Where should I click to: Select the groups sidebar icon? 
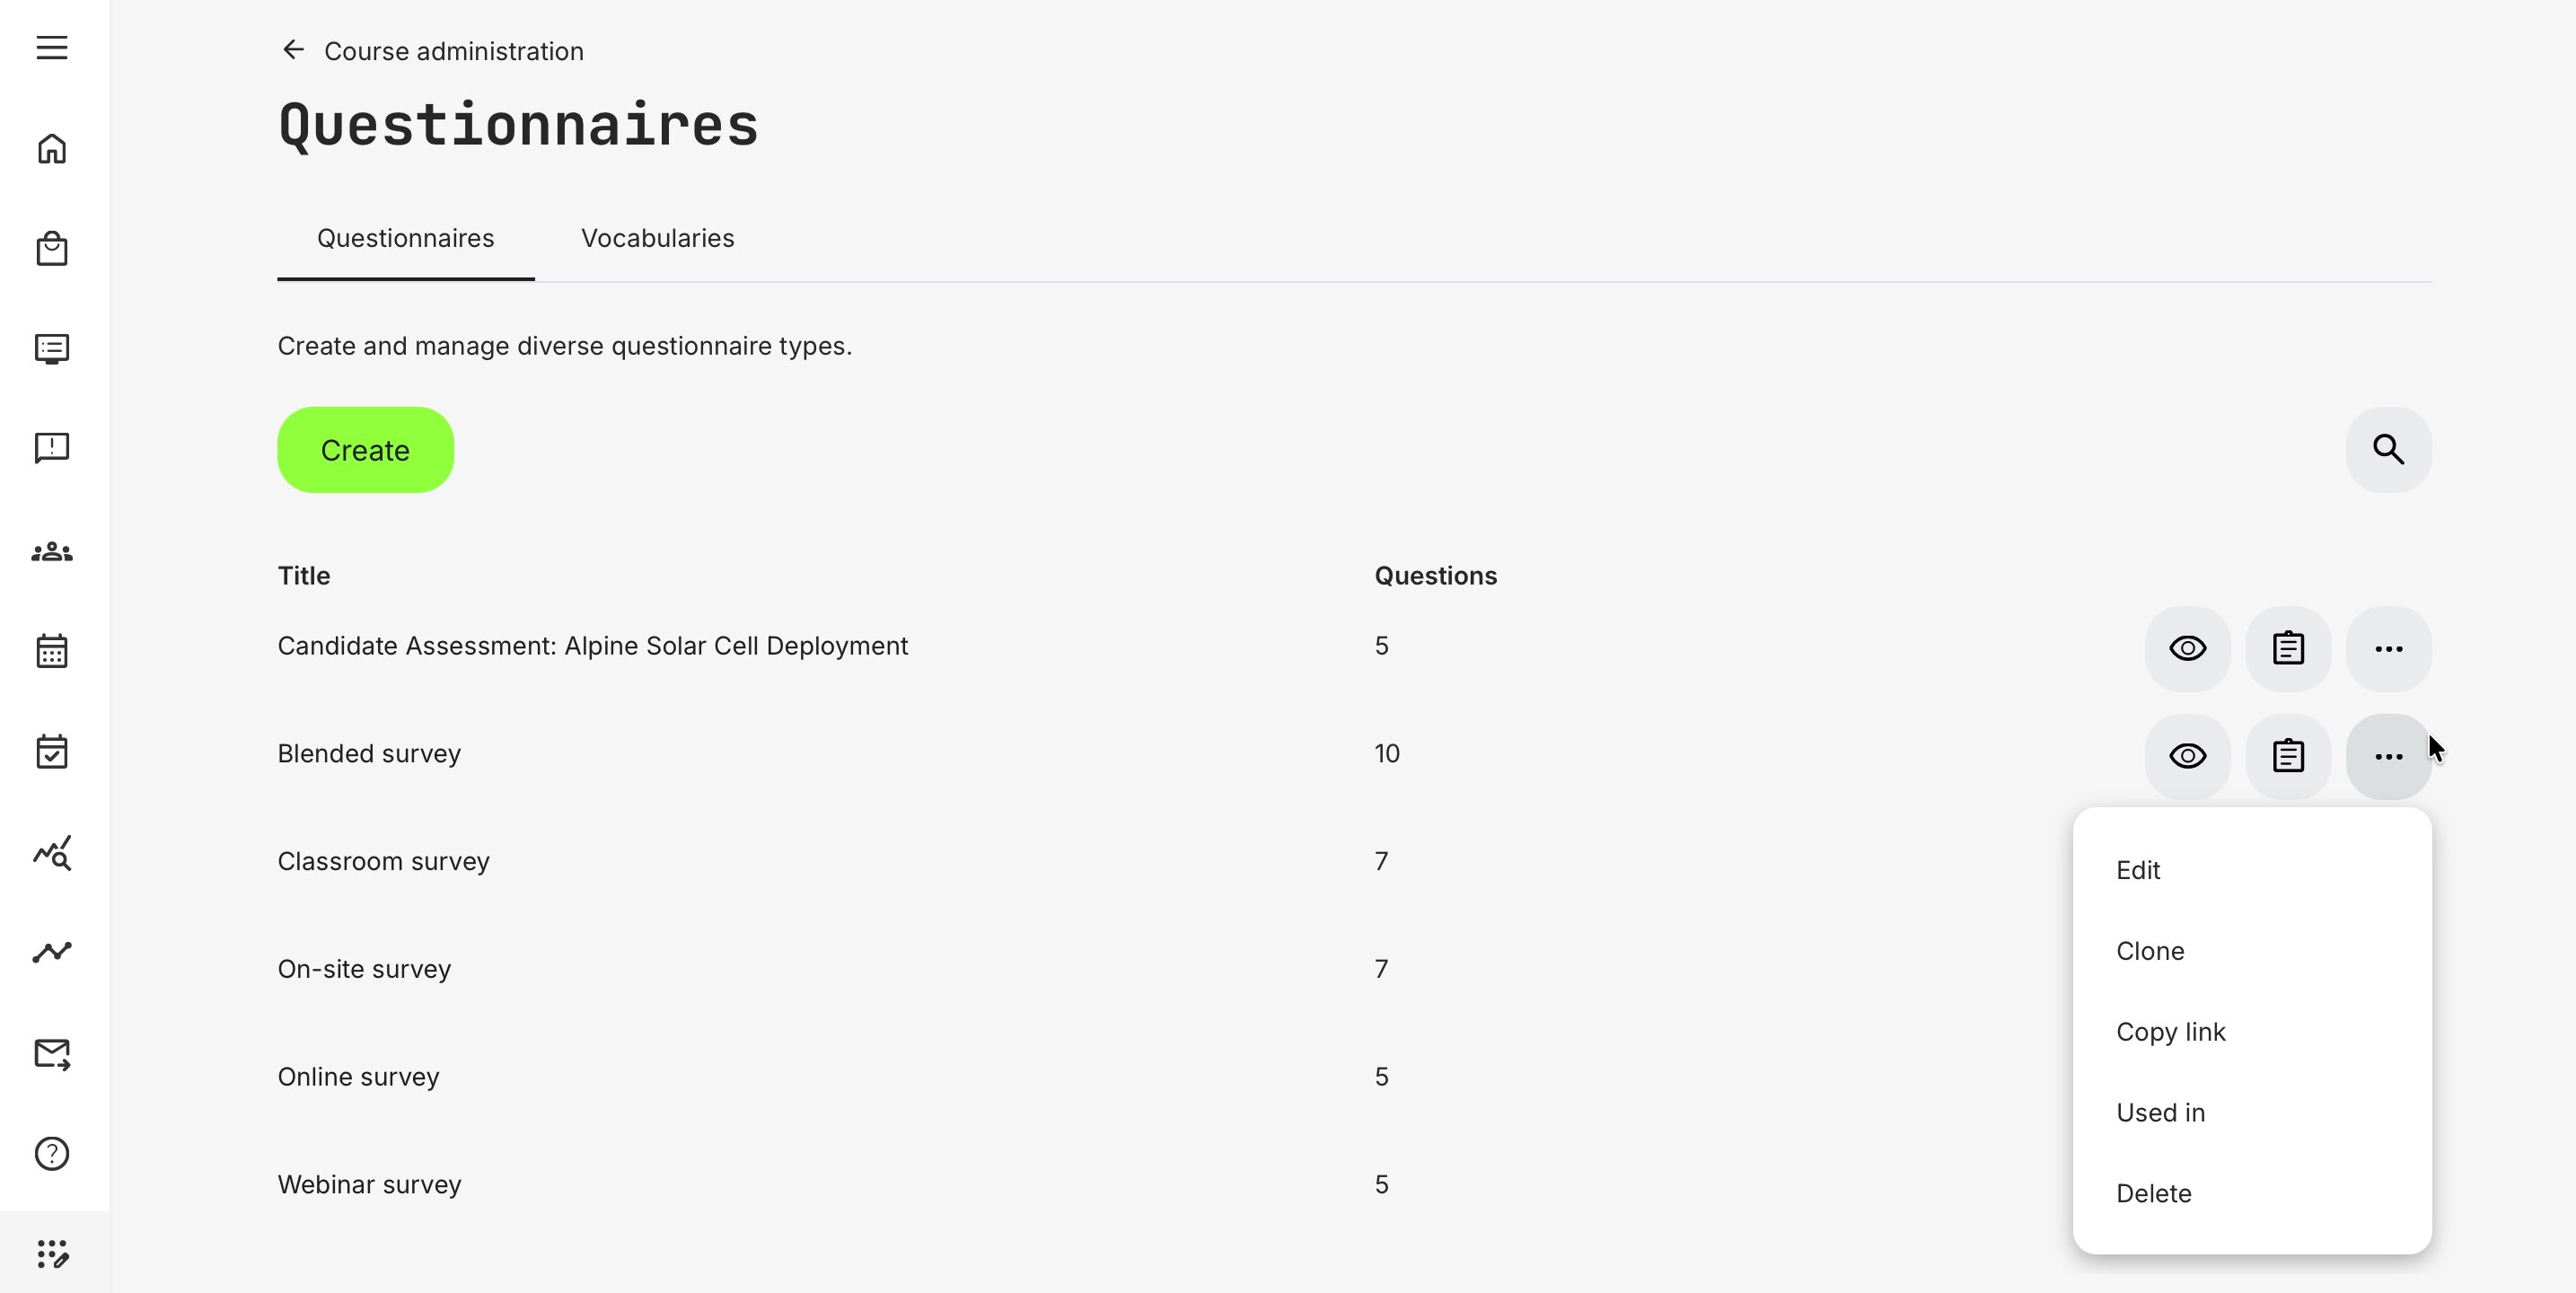click(x=52, y=551)
